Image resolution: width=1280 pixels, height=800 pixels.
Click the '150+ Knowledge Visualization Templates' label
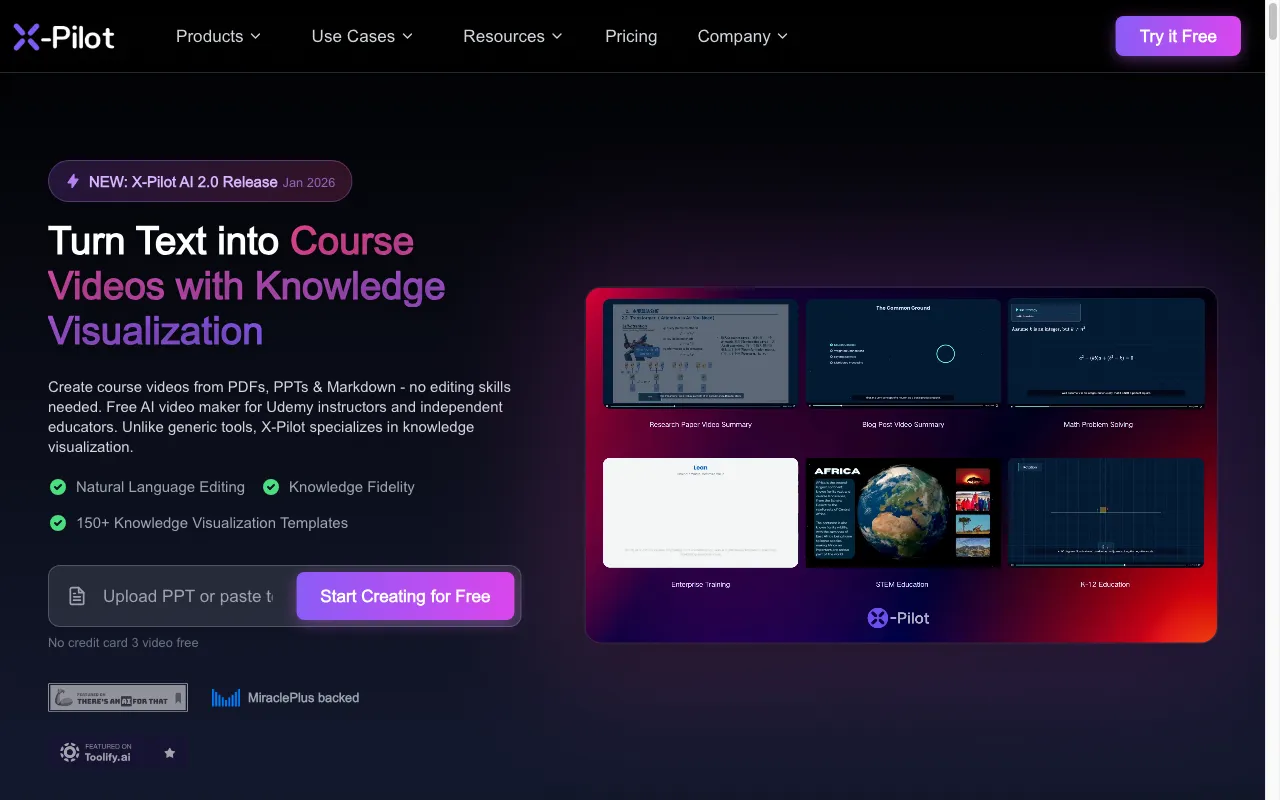click(x=212, y=523)
